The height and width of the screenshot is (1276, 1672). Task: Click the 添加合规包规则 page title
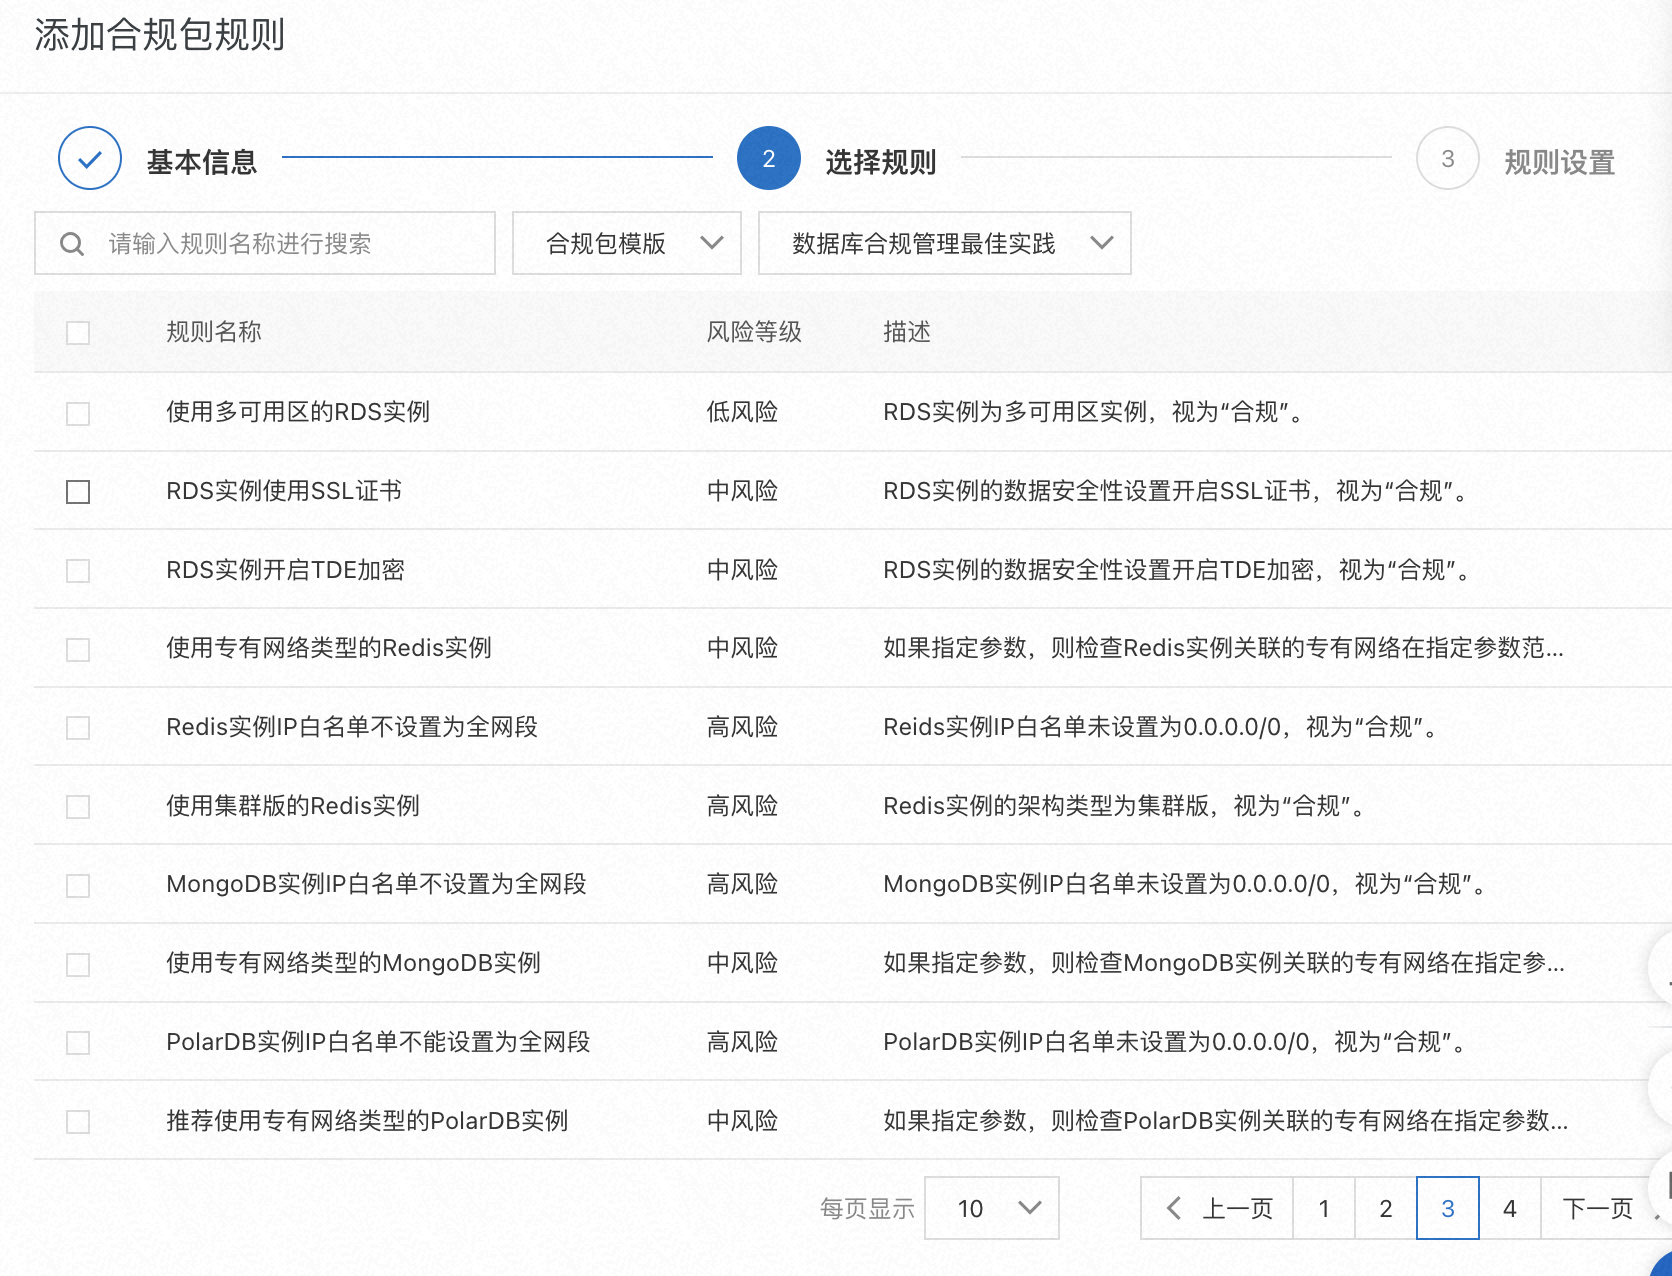(160, 35)
